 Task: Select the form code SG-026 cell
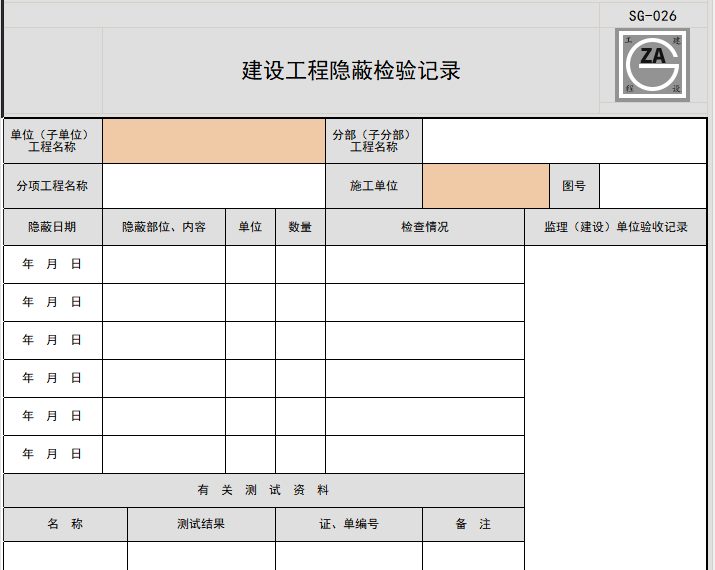pos(653,16)
